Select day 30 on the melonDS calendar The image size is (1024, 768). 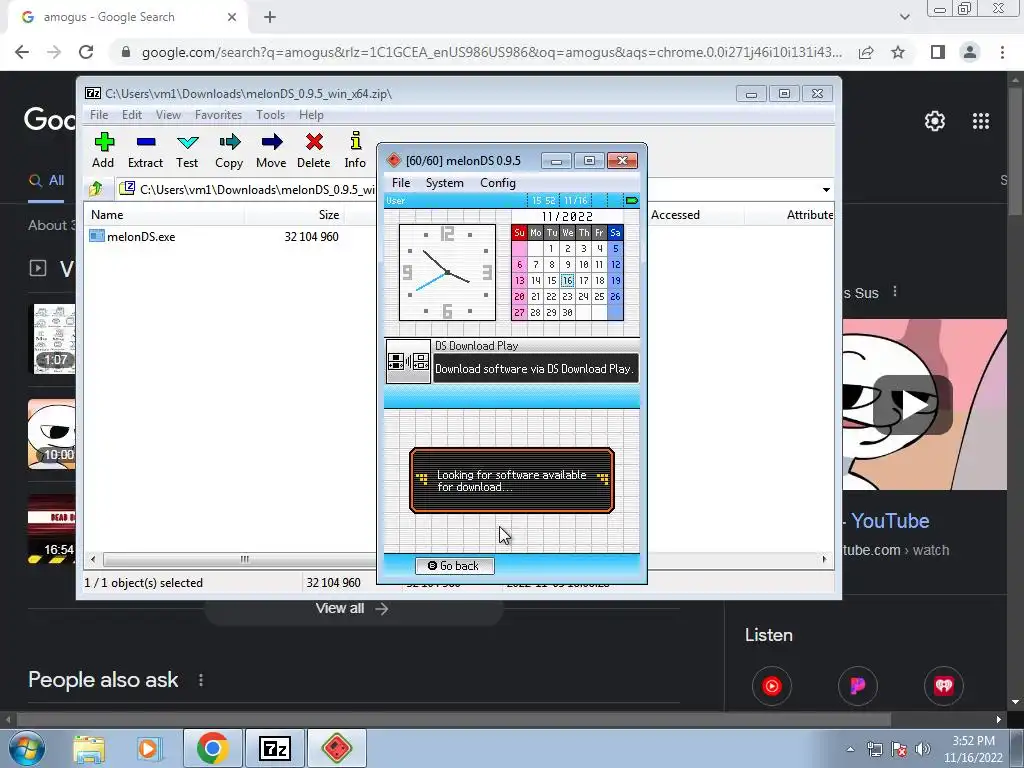568,313
